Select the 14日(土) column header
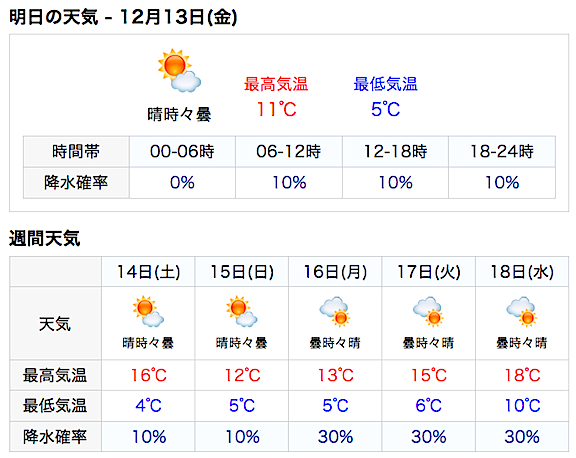This screenshot has height=458, width=576. tap(148, 272)
